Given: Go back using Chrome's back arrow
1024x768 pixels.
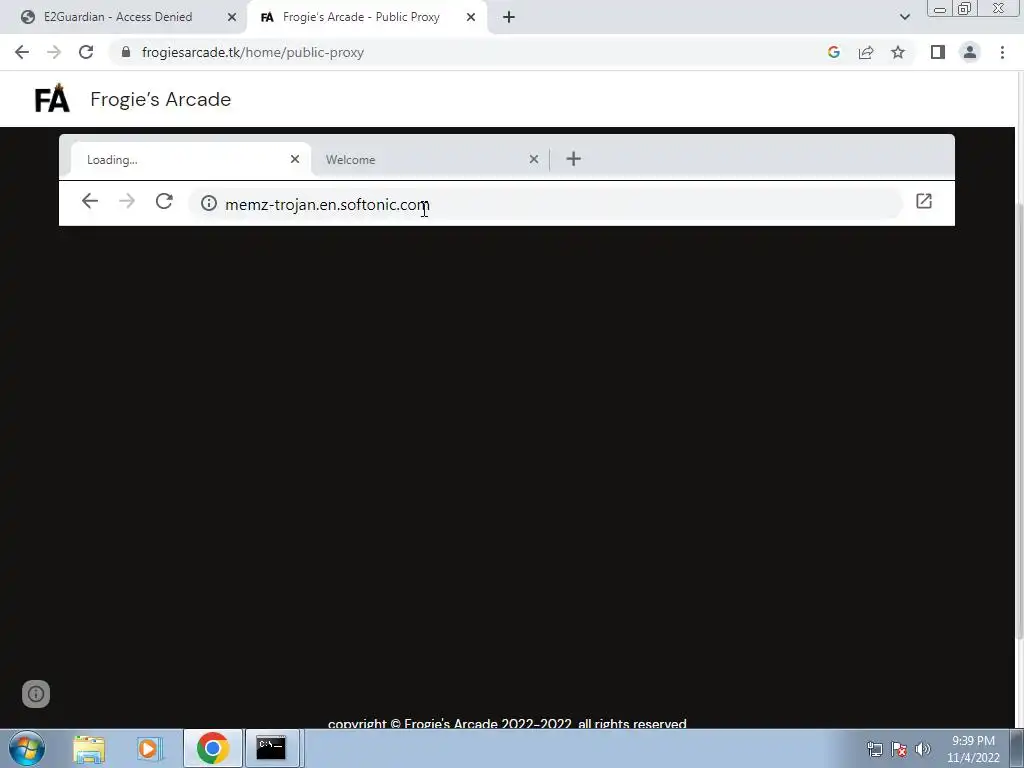Looking at the screenshot, I should click(x=22, y=52).
